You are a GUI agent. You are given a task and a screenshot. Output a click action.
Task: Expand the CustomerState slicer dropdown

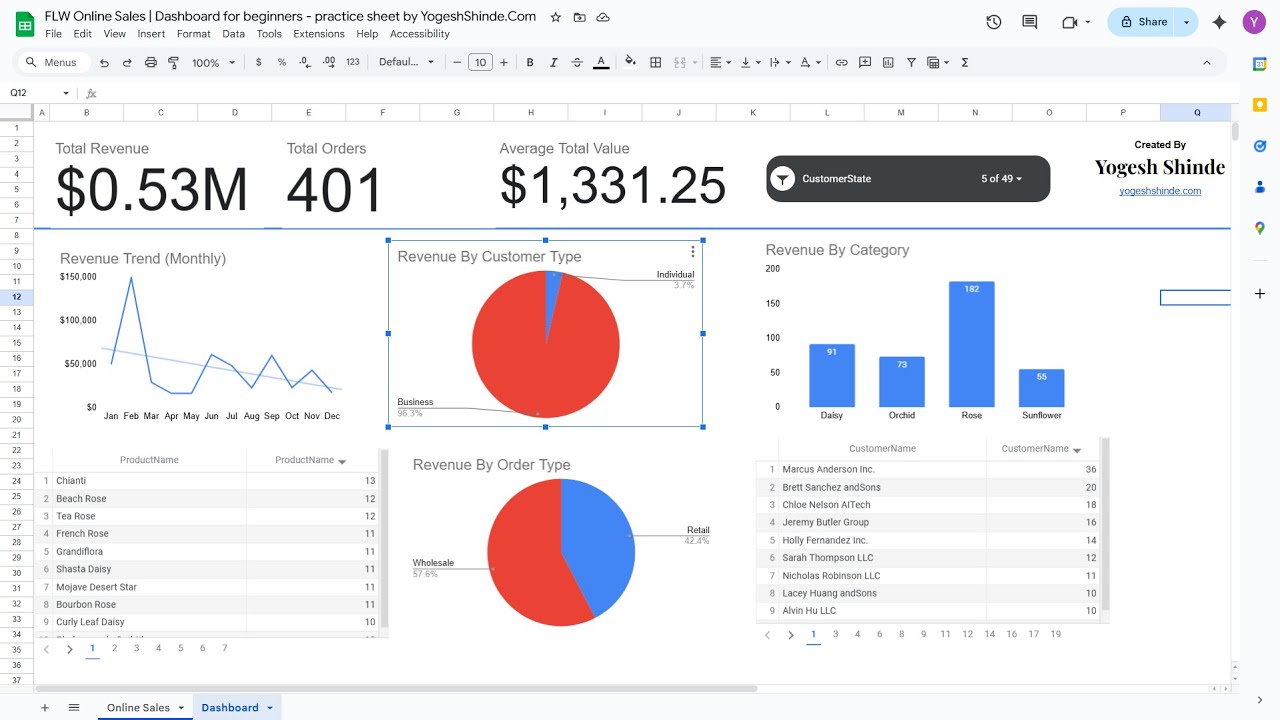(1002, 179)
